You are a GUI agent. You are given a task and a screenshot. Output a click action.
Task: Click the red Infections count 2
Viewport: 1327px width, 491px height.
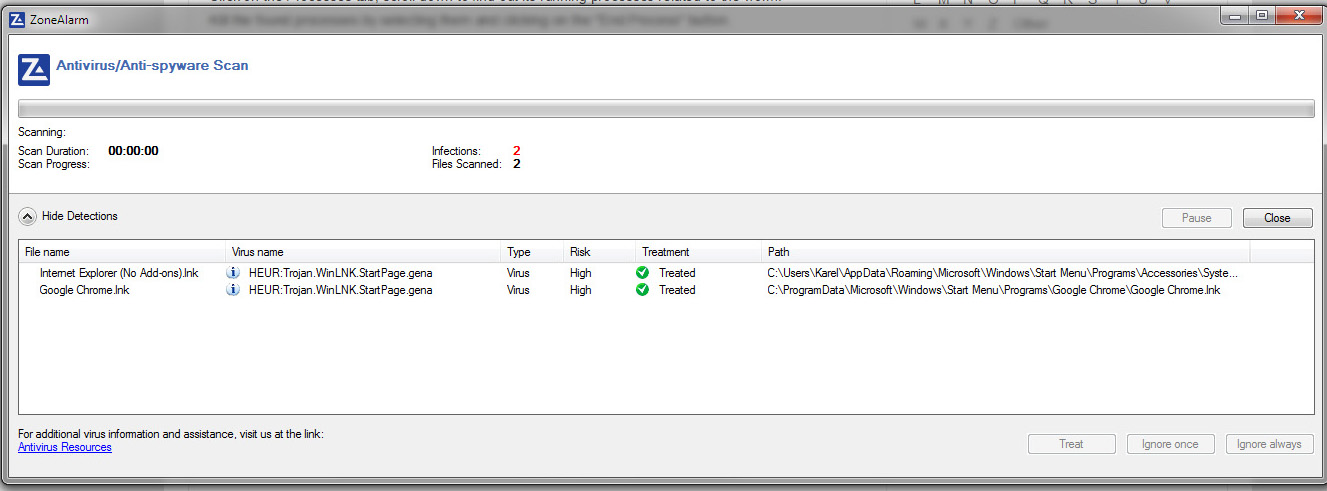click(517, 151)
